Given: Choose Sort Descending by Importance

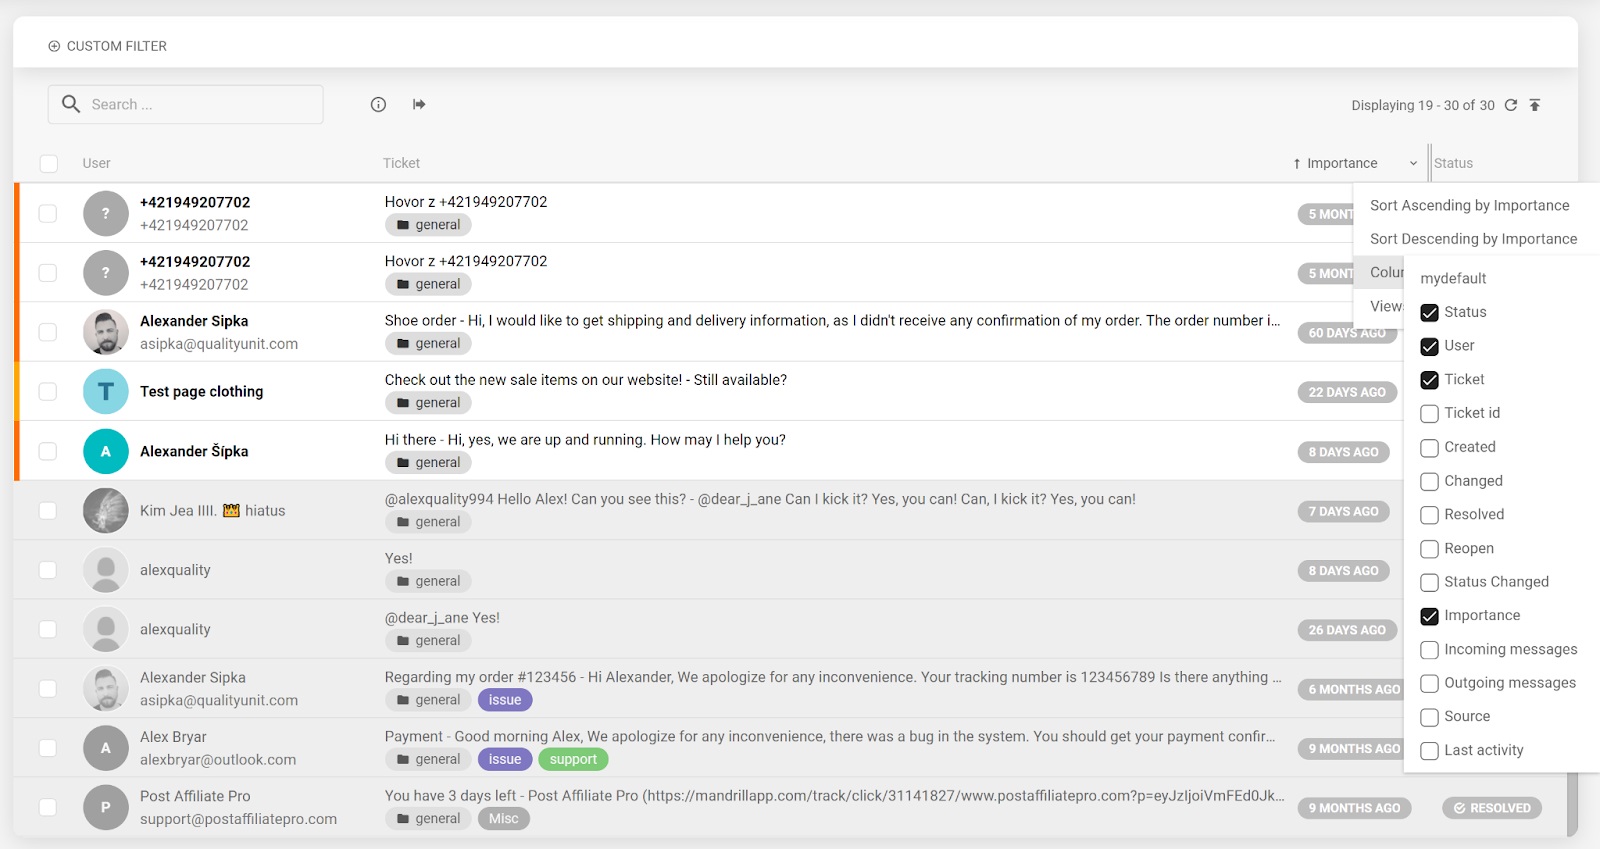Looking at the screenshot, I should (1473, 239).
